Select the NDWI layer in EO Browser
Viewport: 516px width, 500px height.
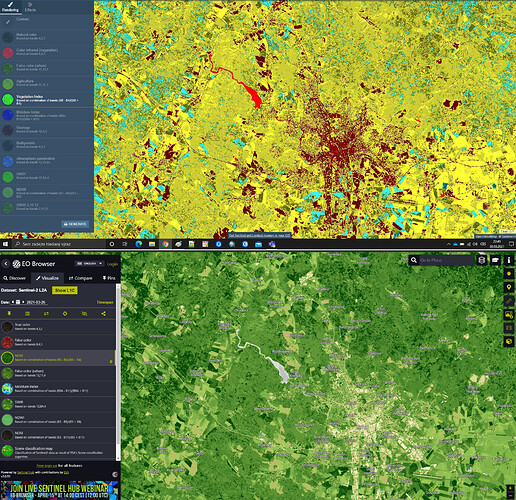pos(58,419)
